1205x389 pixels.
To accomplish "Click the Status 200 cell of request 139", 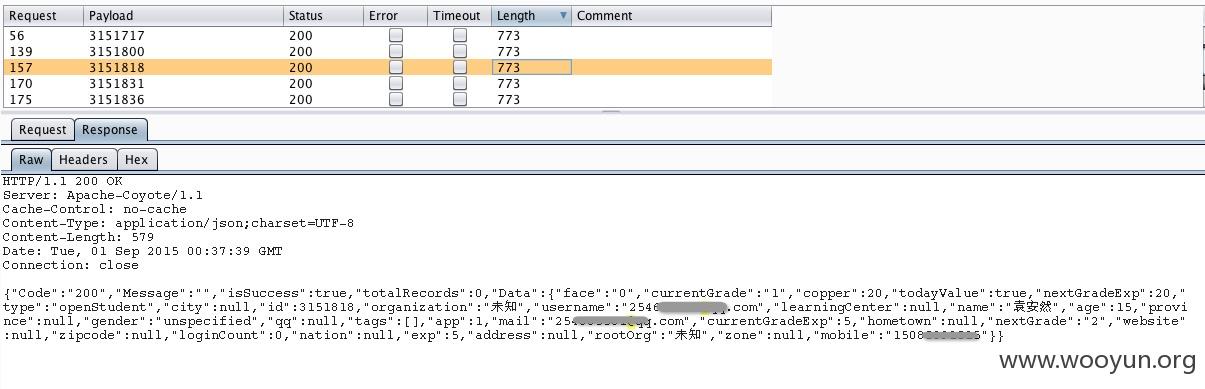I will click(323, 51).
